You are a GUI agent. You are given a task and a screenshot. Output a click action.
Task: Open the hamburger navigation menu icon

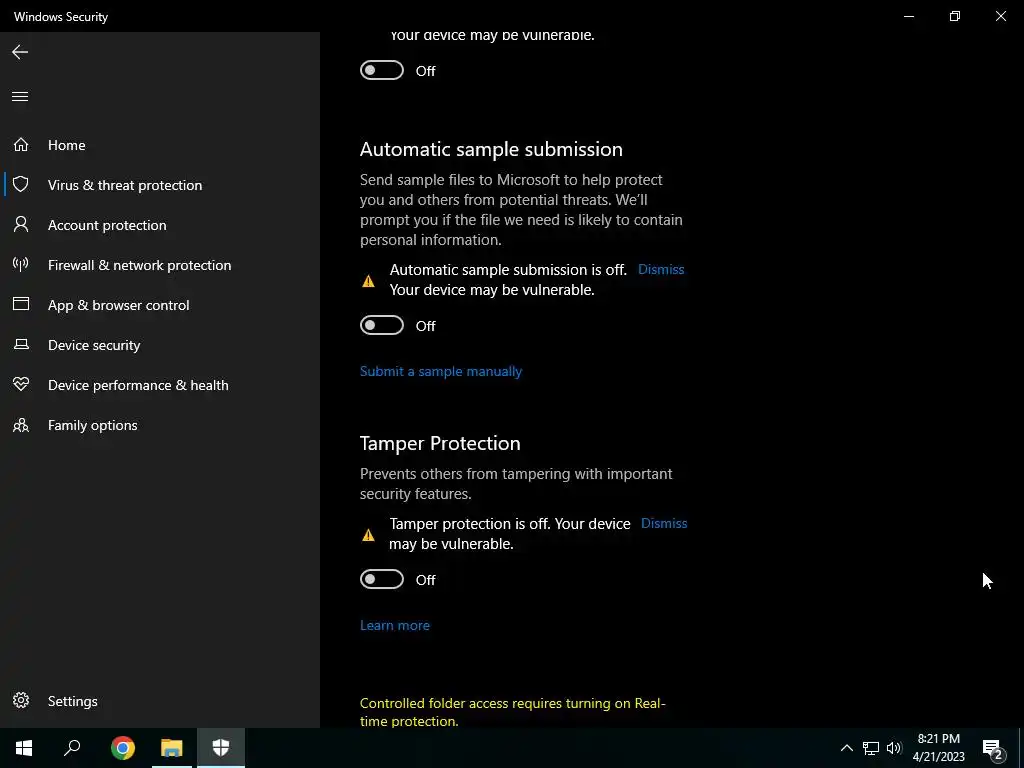coord(20,97)
